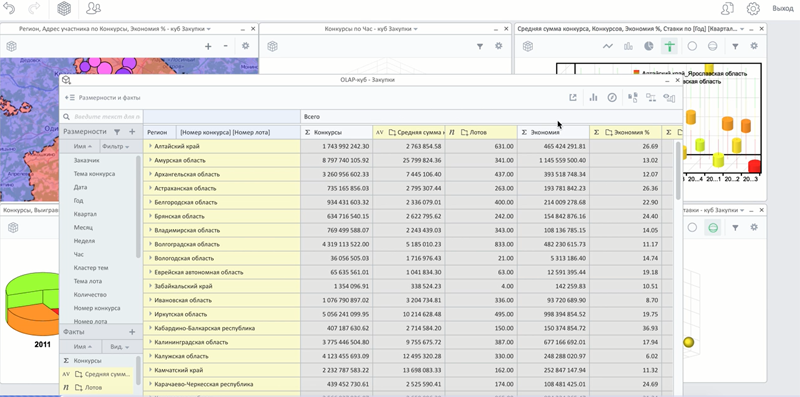The height and width of the screenshot is (397, 800).
Task: Click the export icon in OLAP-куб toolbar
Action: click(x=573, y=97)
